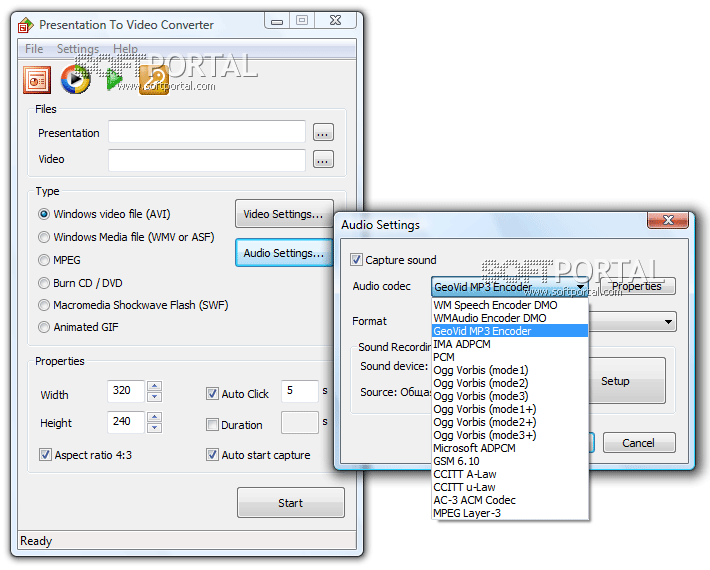Click the Auto Click seconds field
This screenshot has width=710, height=570.
[300, 391]
